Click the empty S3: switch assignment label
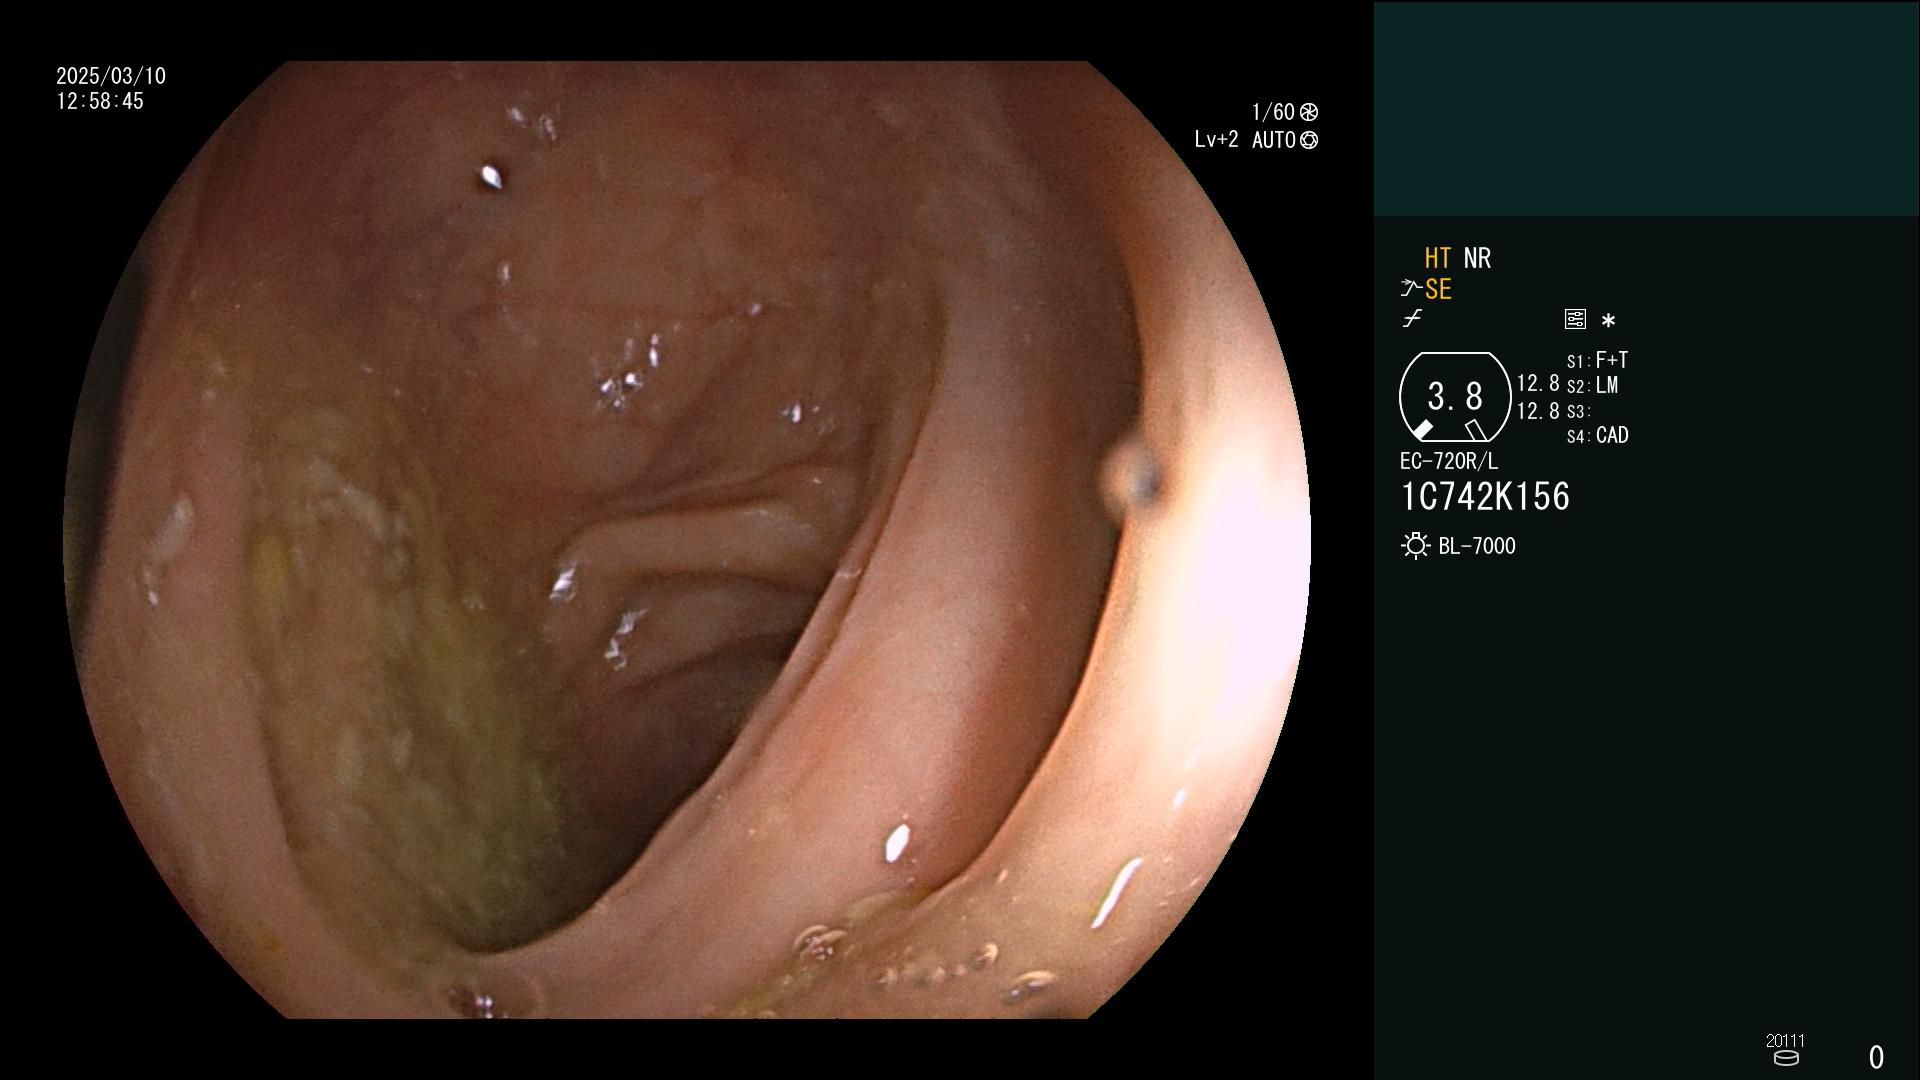The height and width of the screenshot is (1080, 1920). (x=1578, y=412)
